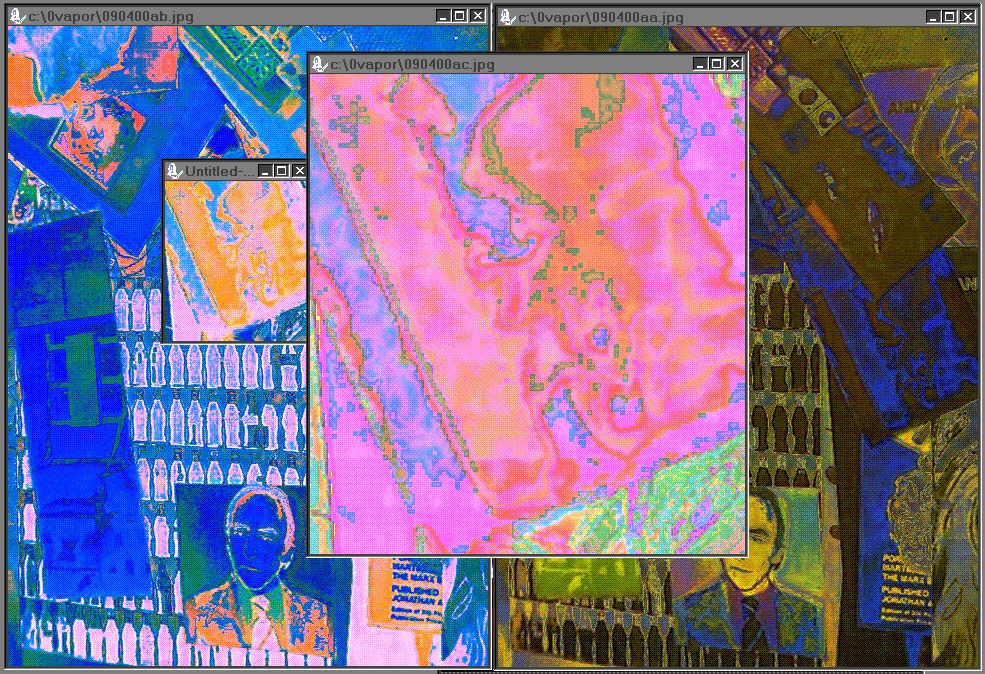Close the 090400ab.jpg image window

[478, 17]
